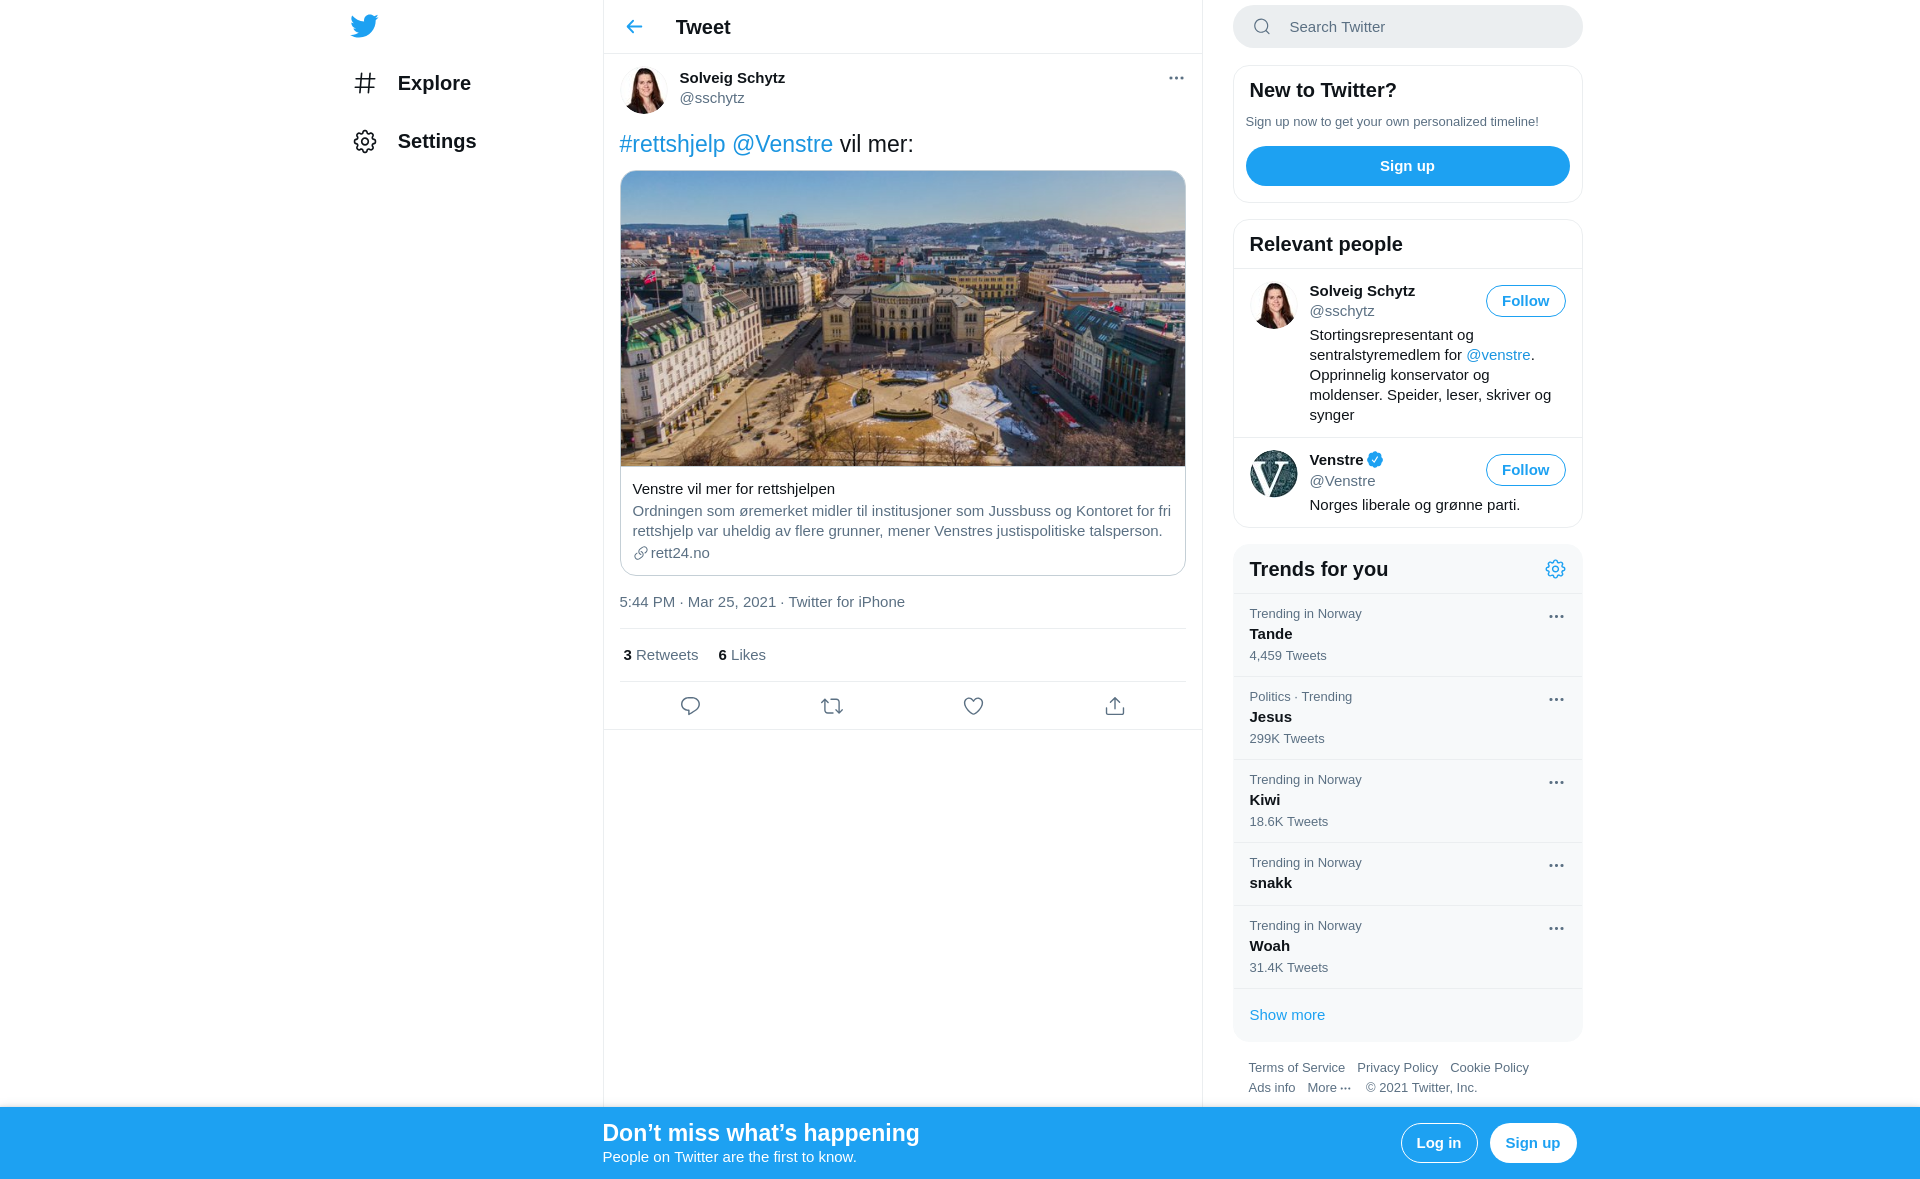Open article title Venstre vil mer for rettshjelpen
Screen dimensions: 1920x1179
point(733,489)
